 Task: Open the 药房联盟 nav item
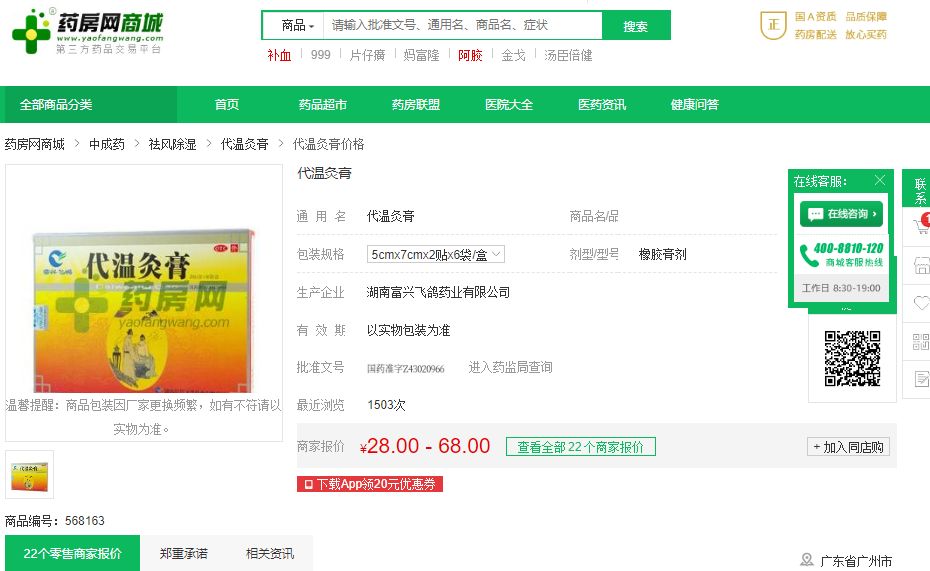[x=416, y=104]
